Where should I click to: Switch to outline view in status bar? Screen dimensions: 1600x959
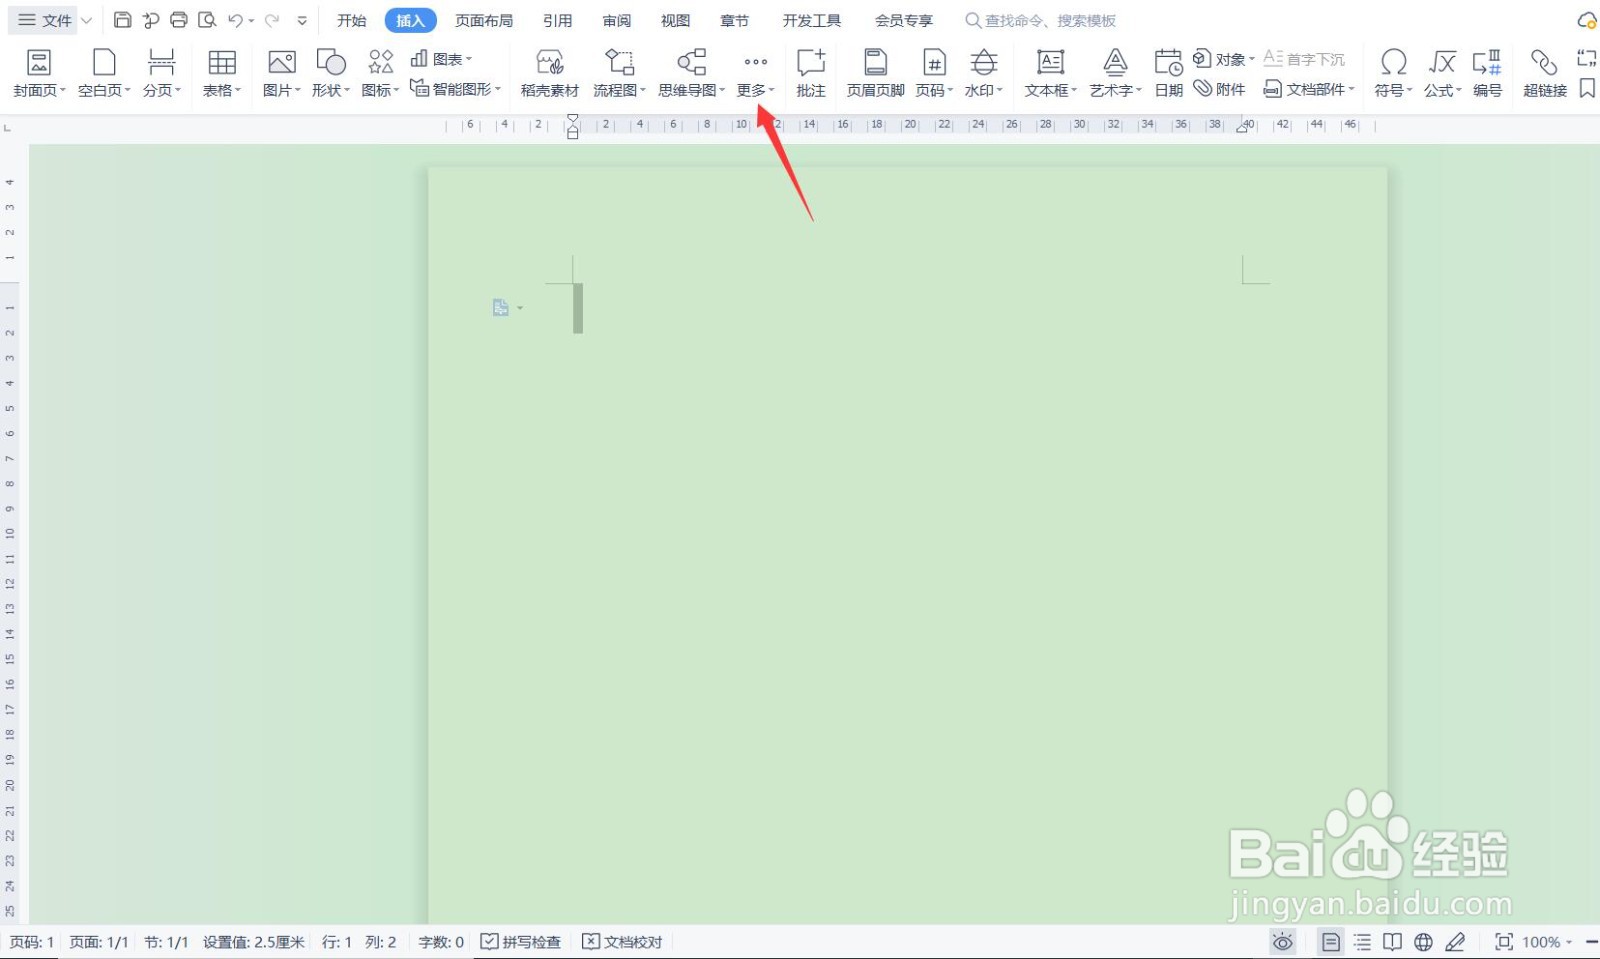pos(1362,942)
